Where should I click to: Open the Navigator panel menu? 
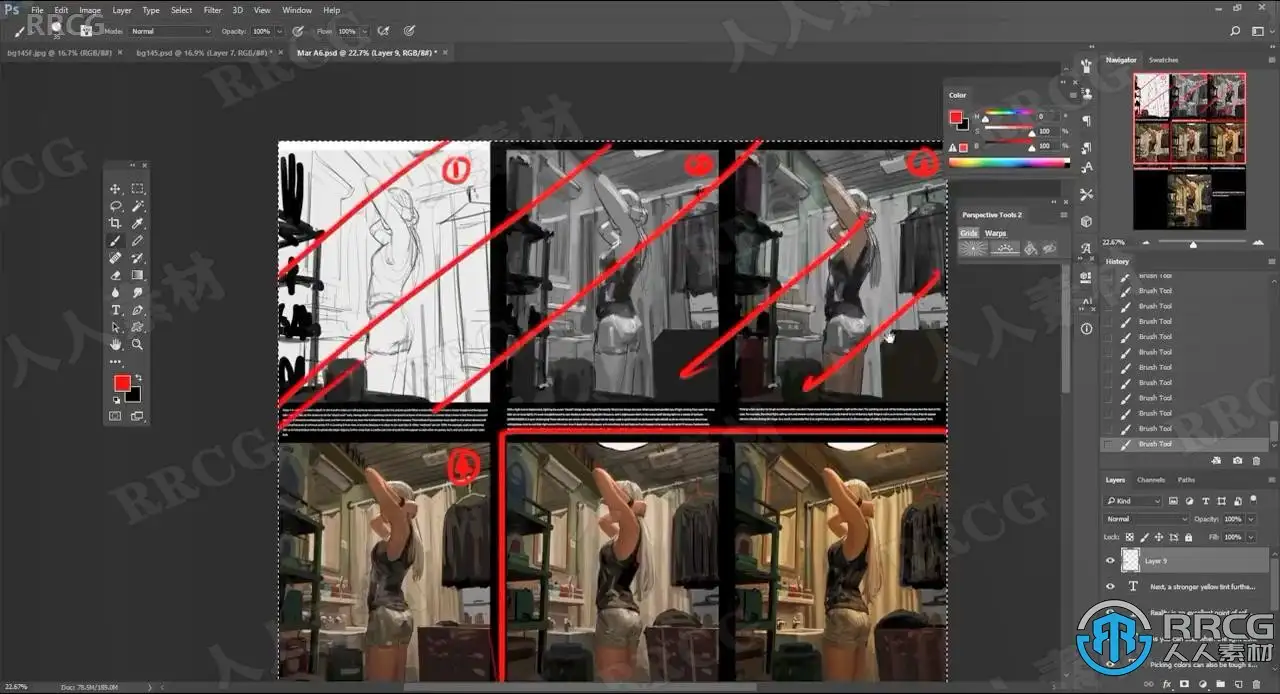point(1270,60)
